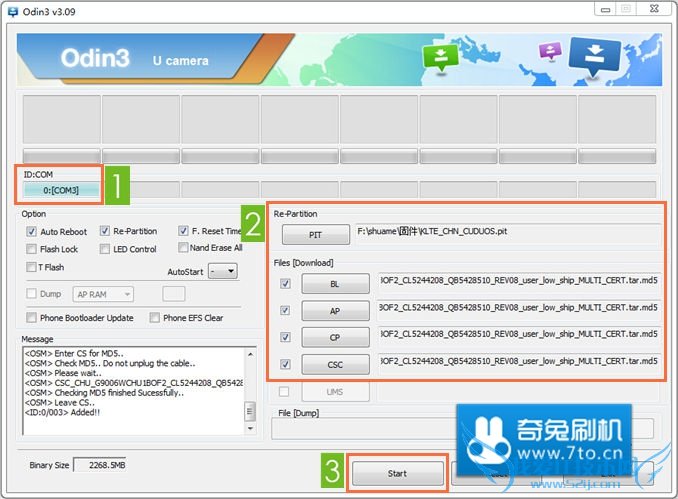The image size is (678, 499).
Task: Open the AutoStart dropdown
Action: [x=223, y=271]
